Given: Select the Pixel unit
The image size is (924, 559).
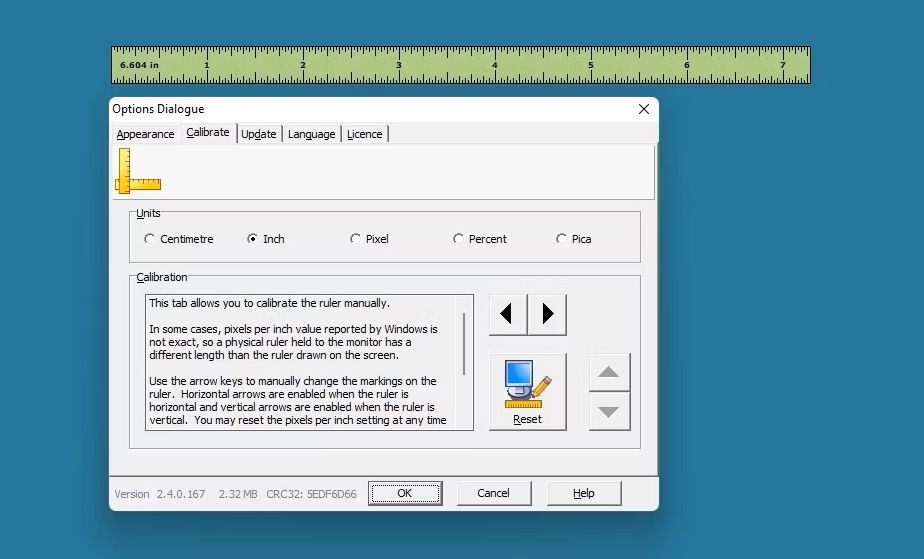Looking at the screenshot, I should (369, 239).
